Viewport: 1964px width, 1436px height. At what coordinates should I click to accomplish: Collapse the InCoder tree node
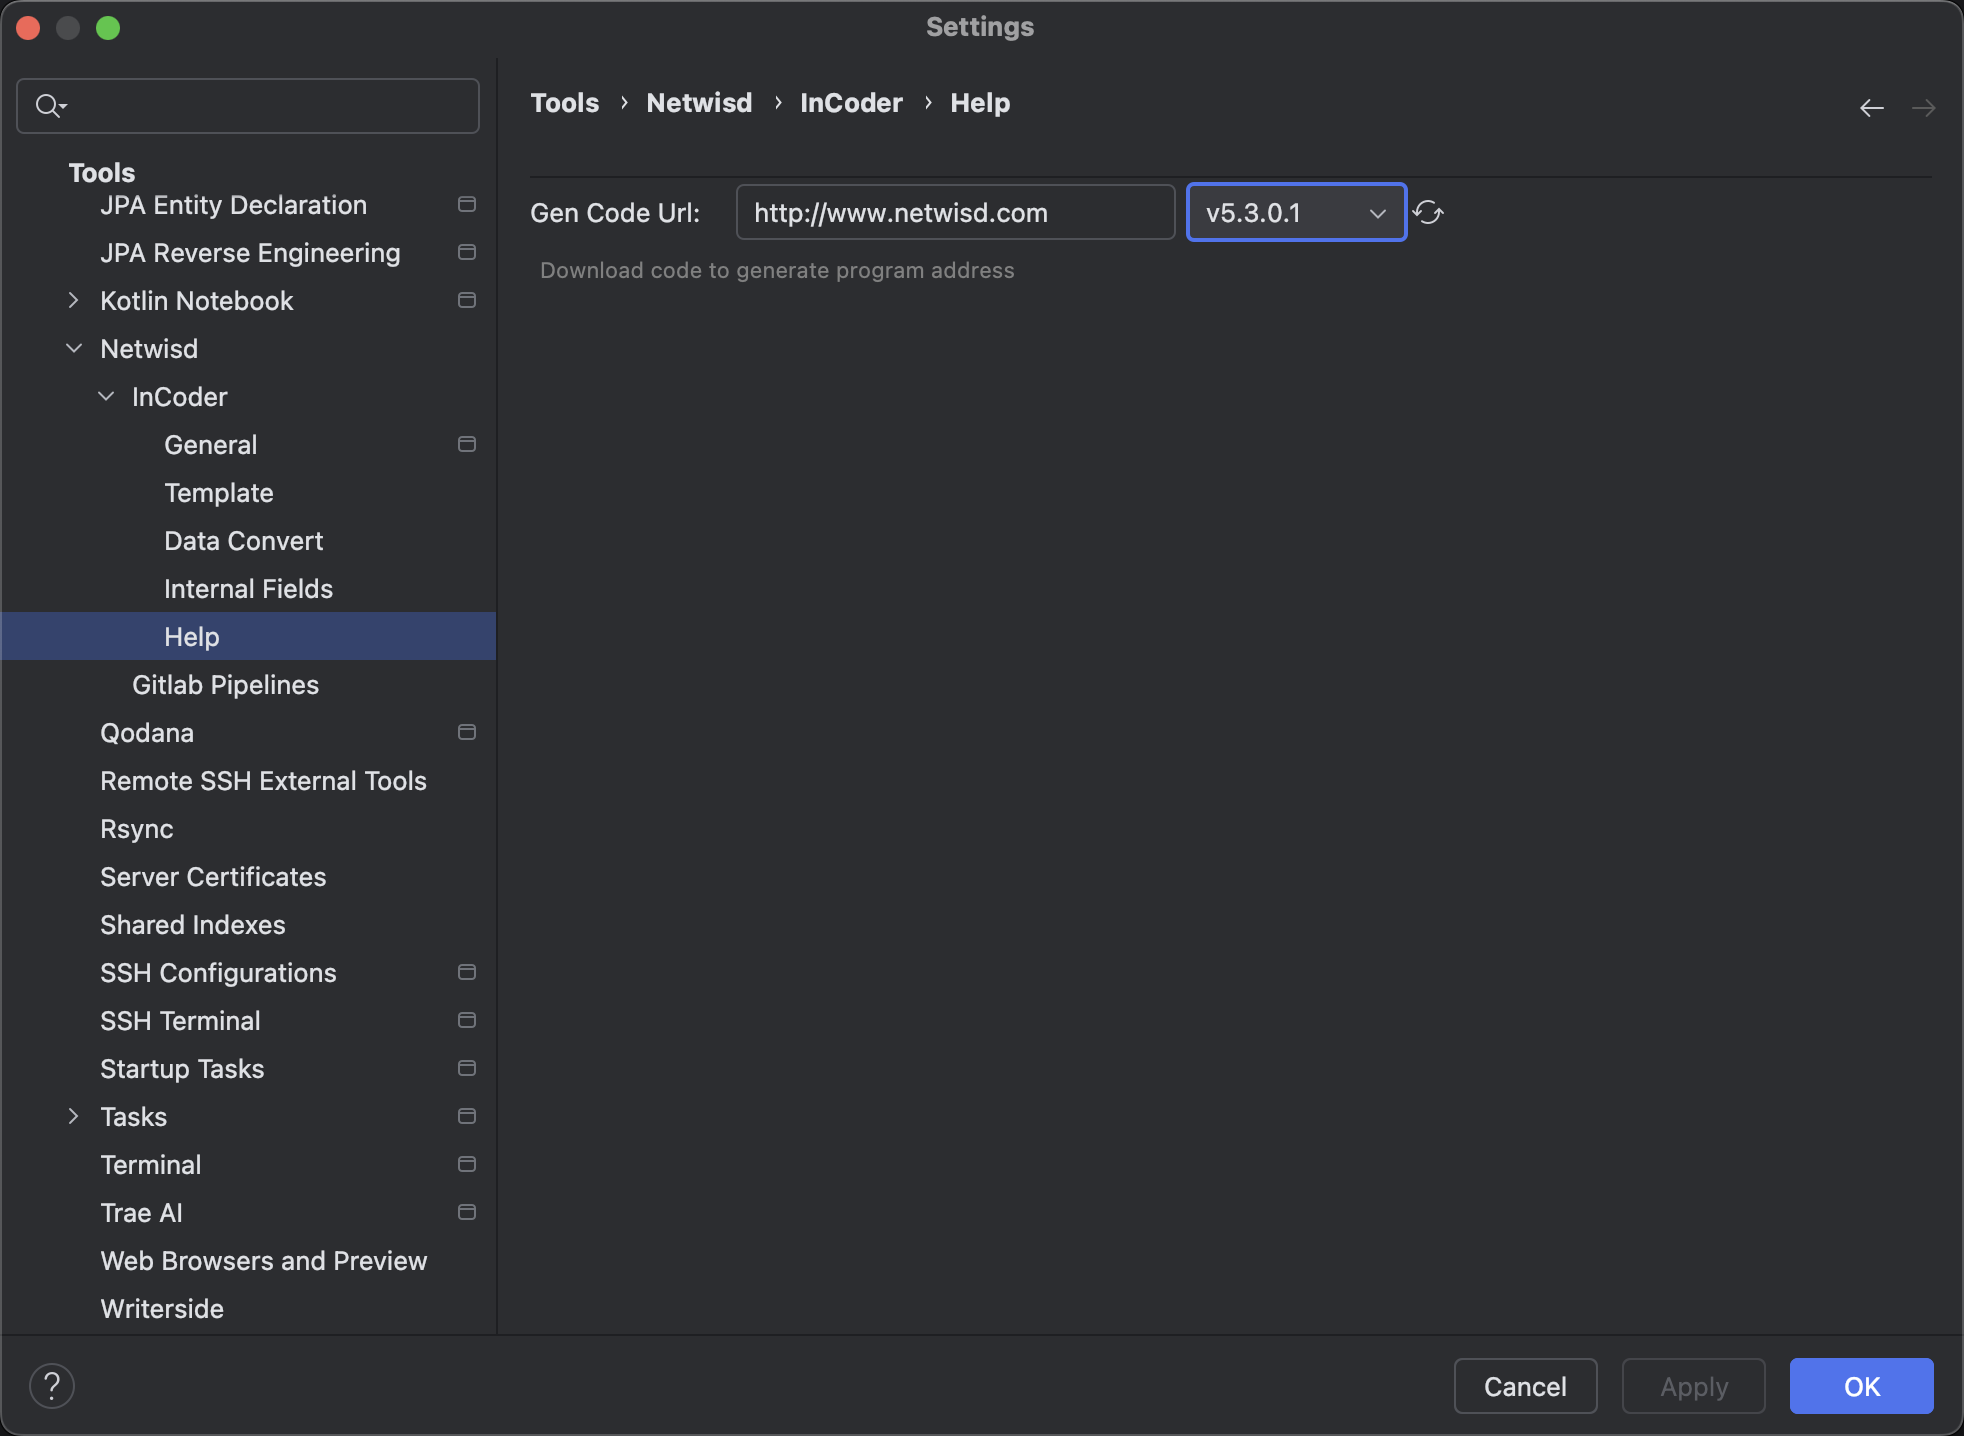106,397
